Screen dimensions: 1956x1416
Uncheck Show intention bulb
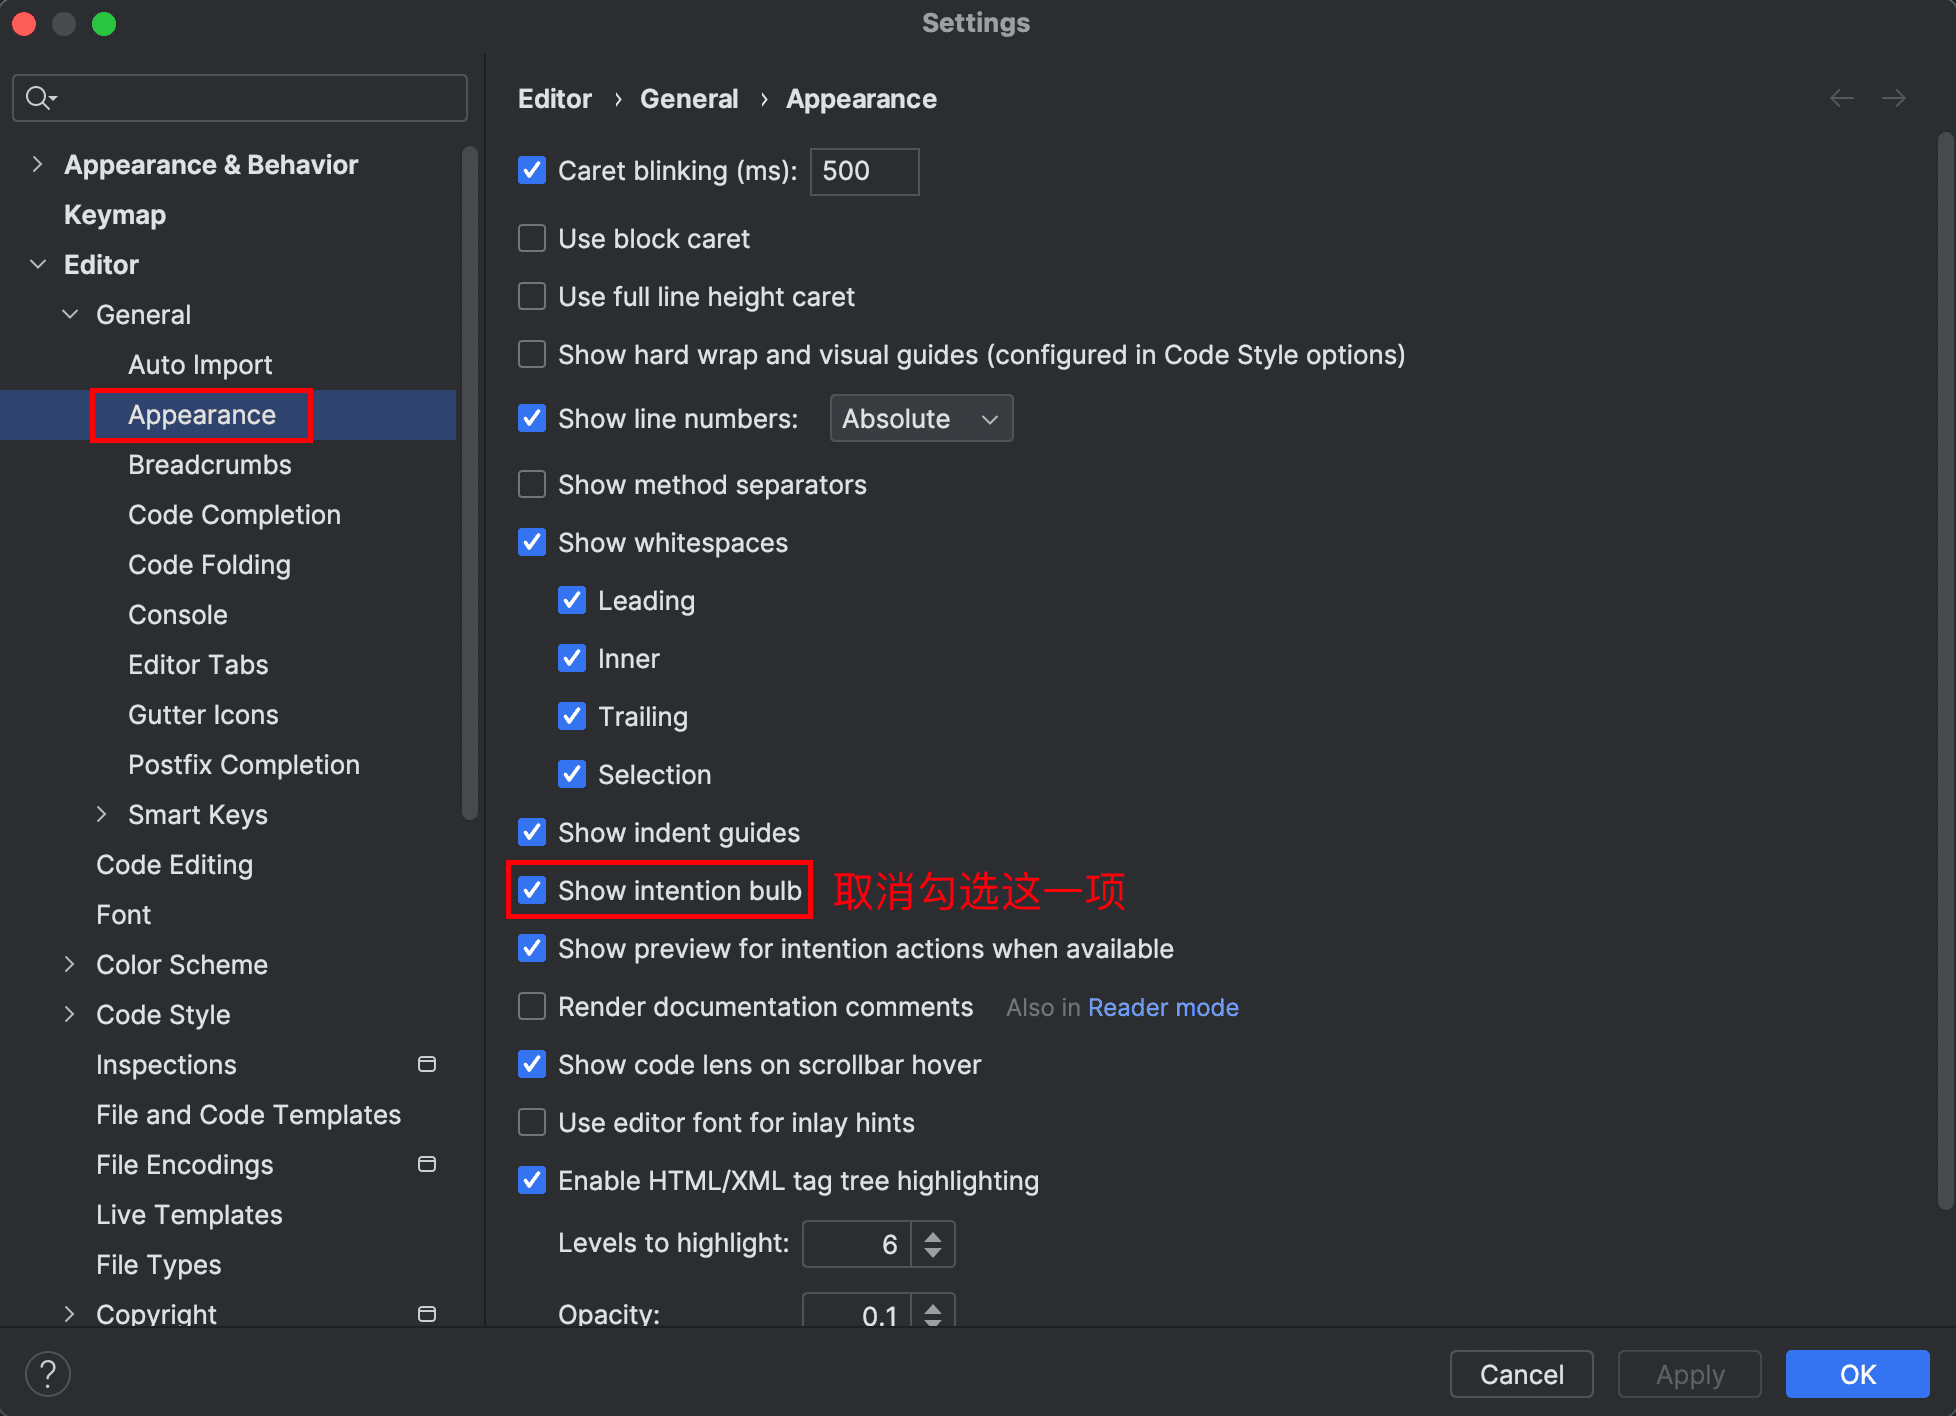point(532,890)
